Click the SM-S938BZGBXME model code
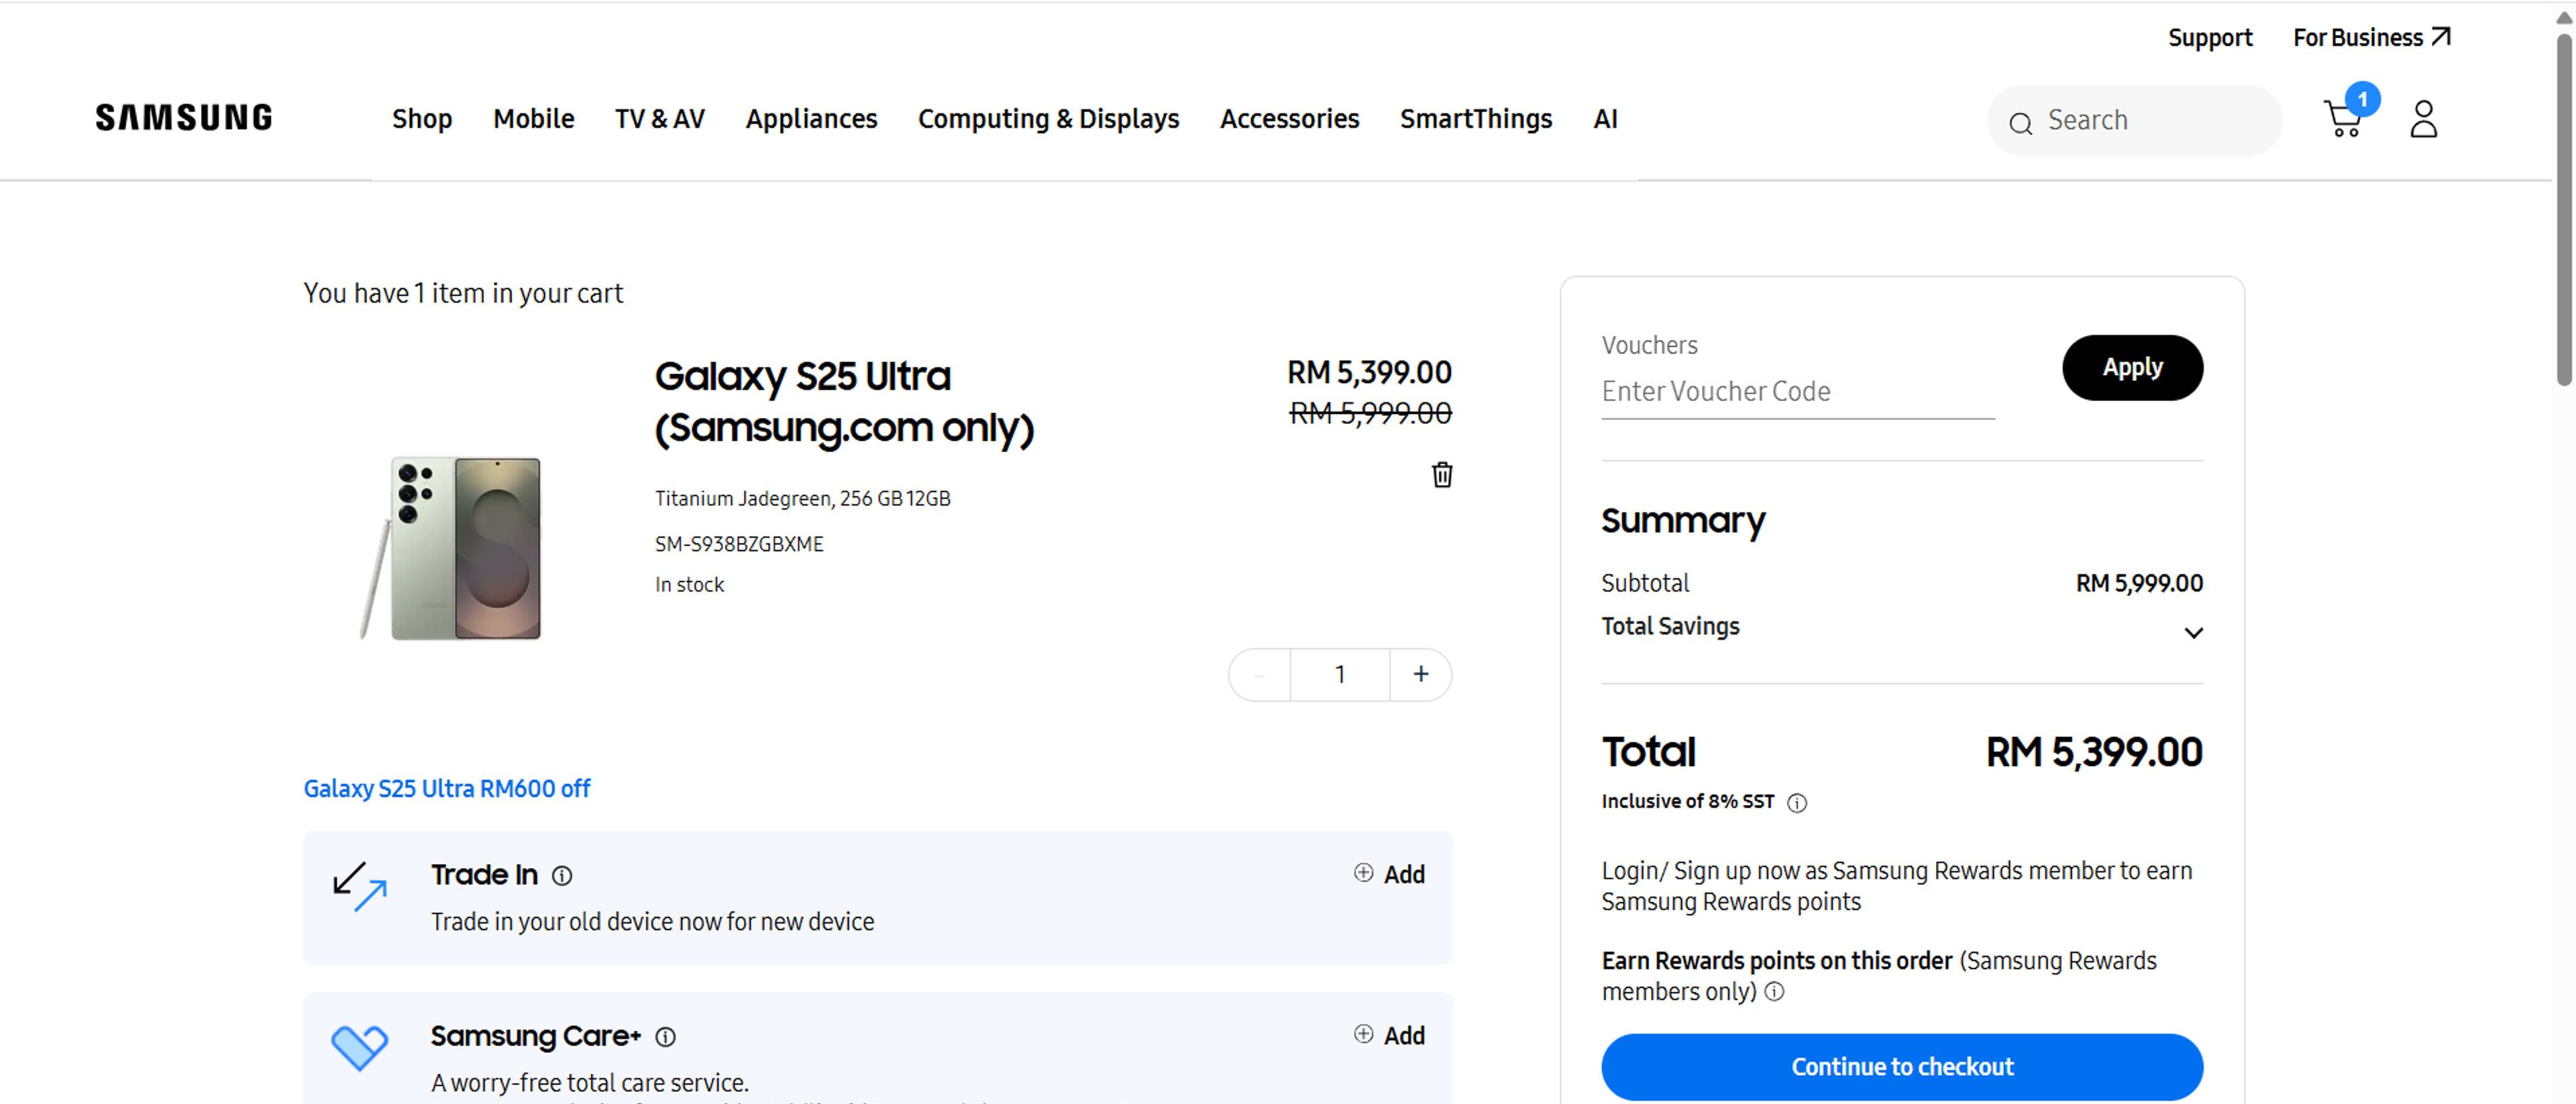Image resolution: width=2576 pixels, height=1104 pixels. click(739, 544)
